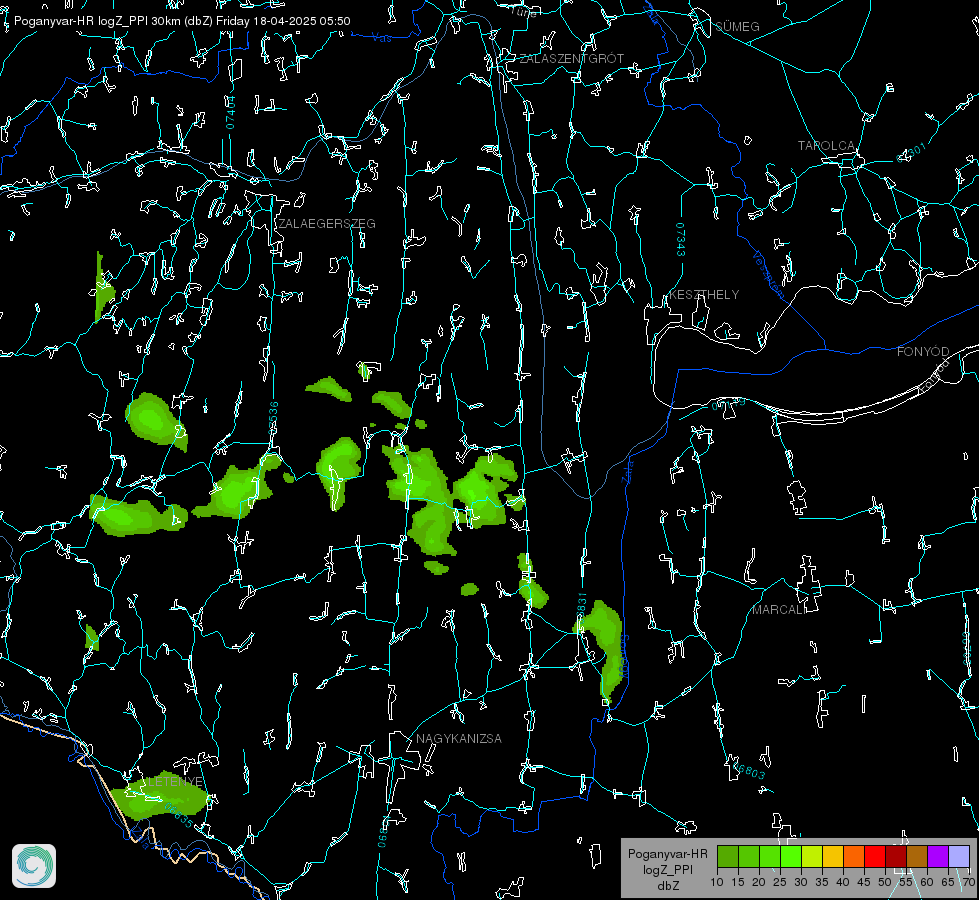Click the radar title text with timestamp
The image size is (979, 900).
point(182,21)
